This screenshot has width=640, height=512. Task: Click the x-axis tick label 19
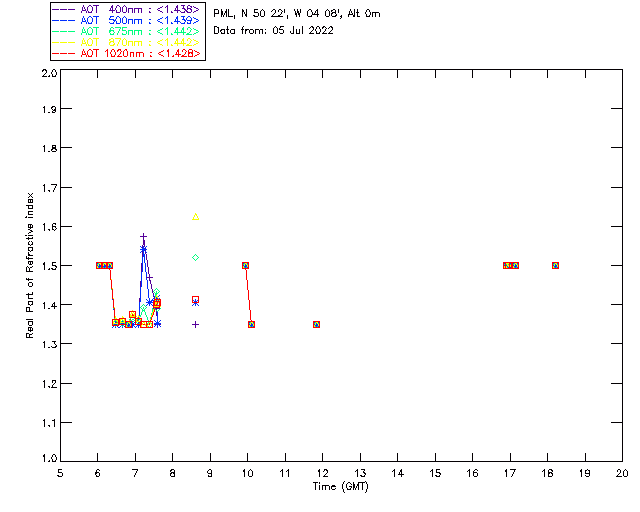click(585, 473)
